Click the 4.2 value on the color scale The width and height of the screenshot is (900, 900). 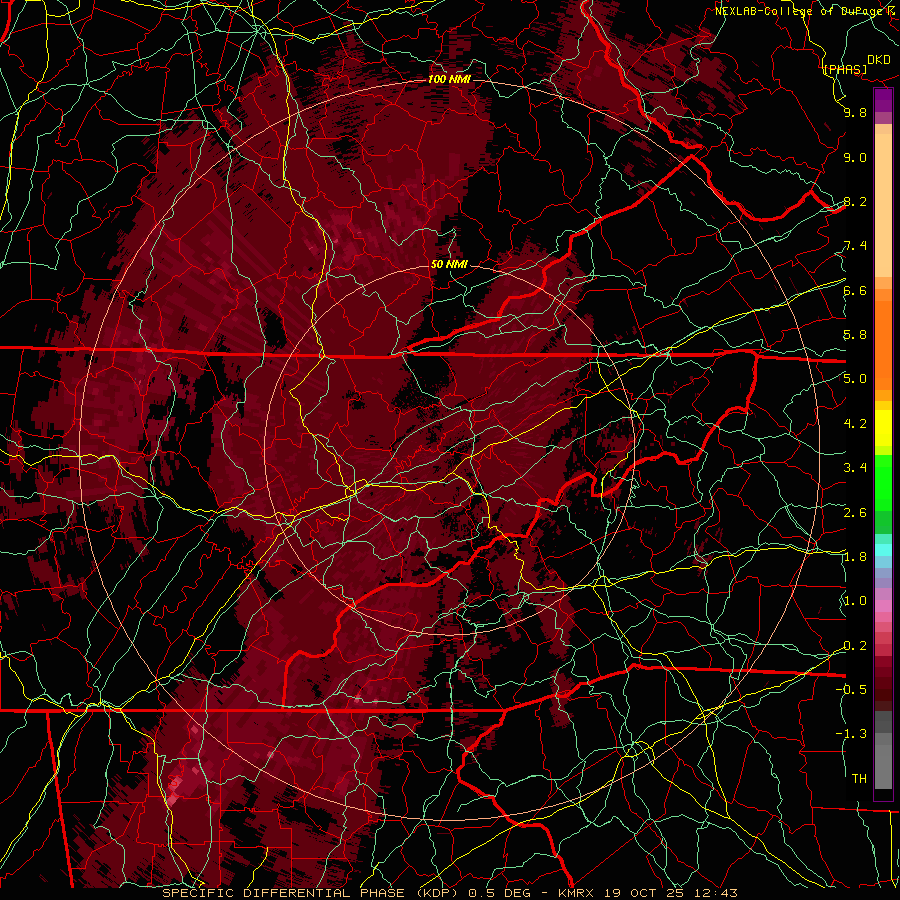coord(855,424)
